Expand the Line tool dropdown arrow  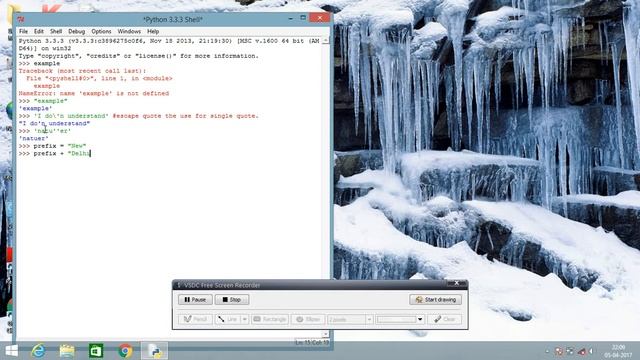244,319
